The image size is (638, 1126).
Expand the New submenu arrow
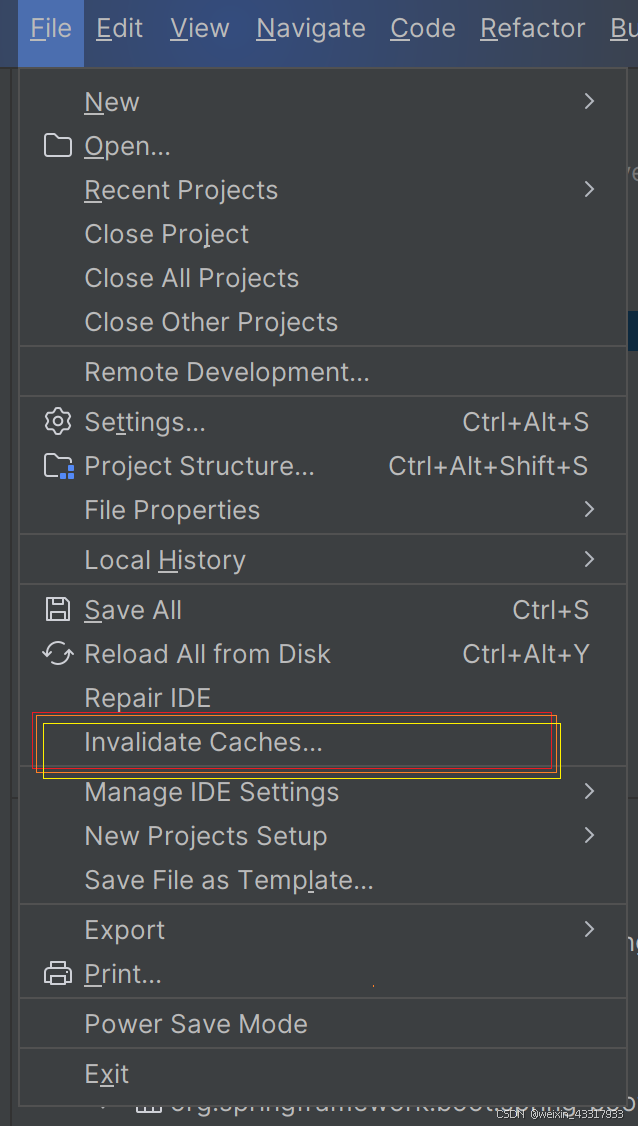tap(589, 101)
